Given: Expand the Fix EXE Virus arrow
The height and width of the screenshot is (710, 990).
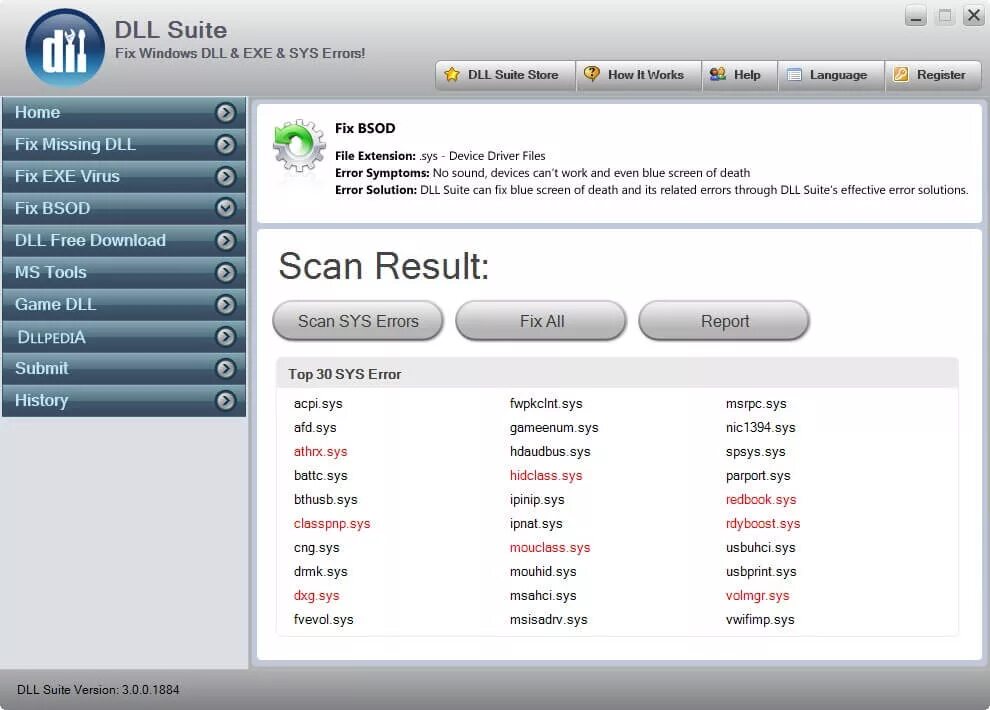Looking at the screenshot, I should click(x=225, y=176).
